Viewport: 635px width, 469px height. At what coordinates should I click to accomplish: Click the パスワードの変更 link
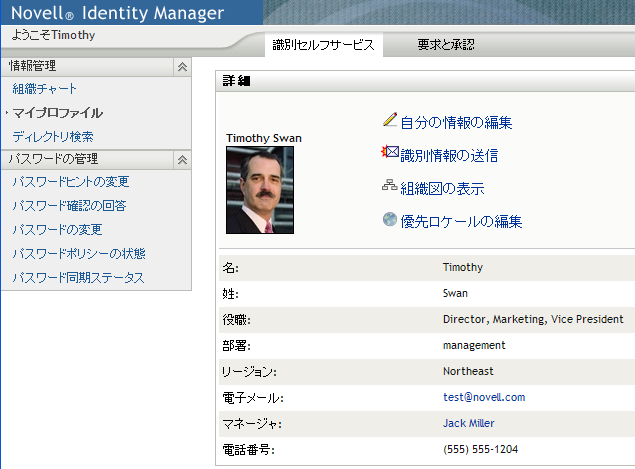(57, 230)
